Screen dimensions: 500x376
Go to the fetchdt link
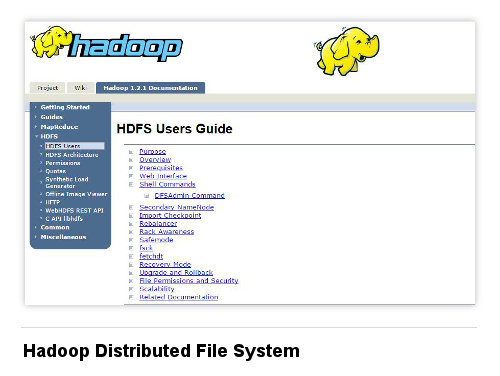pyautogui.click(x=151, y=256)
